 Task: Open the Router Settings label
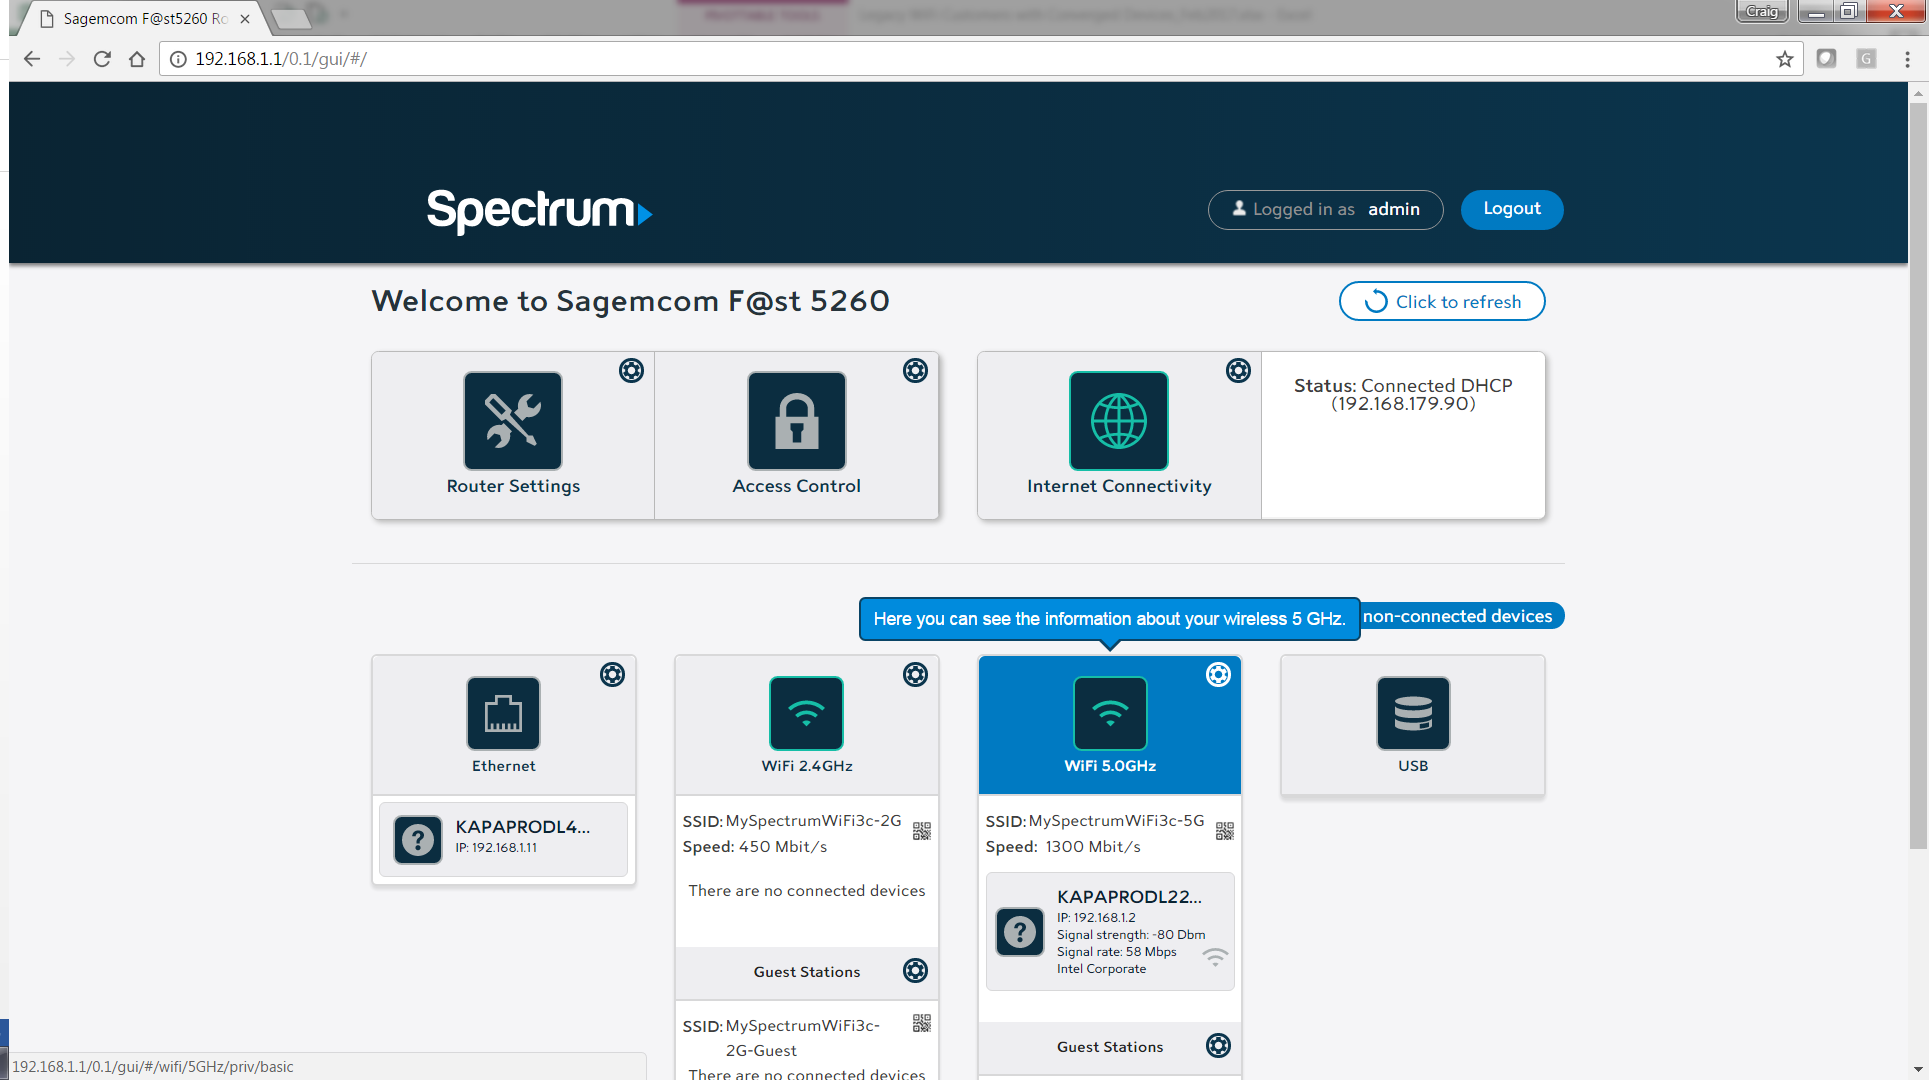[x=513, y=486]
